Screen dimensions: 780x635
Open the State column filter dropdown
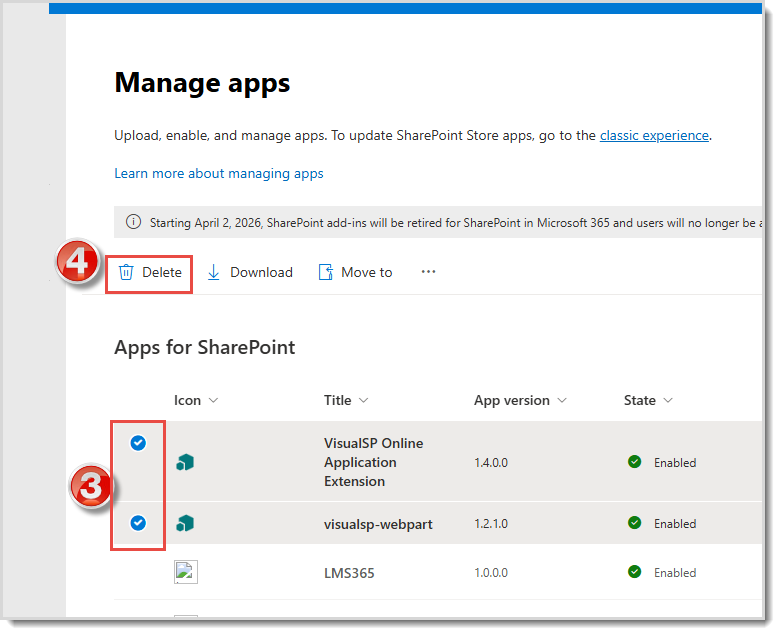click(x=667, y=401)
